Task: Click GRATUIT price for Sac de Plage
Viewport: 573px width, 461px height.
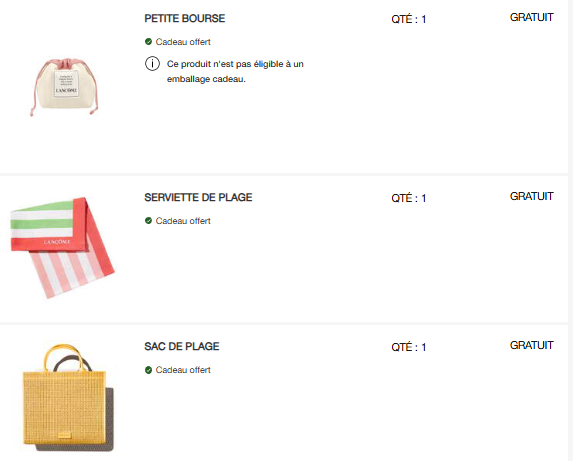Action: [x=531, y=345]
